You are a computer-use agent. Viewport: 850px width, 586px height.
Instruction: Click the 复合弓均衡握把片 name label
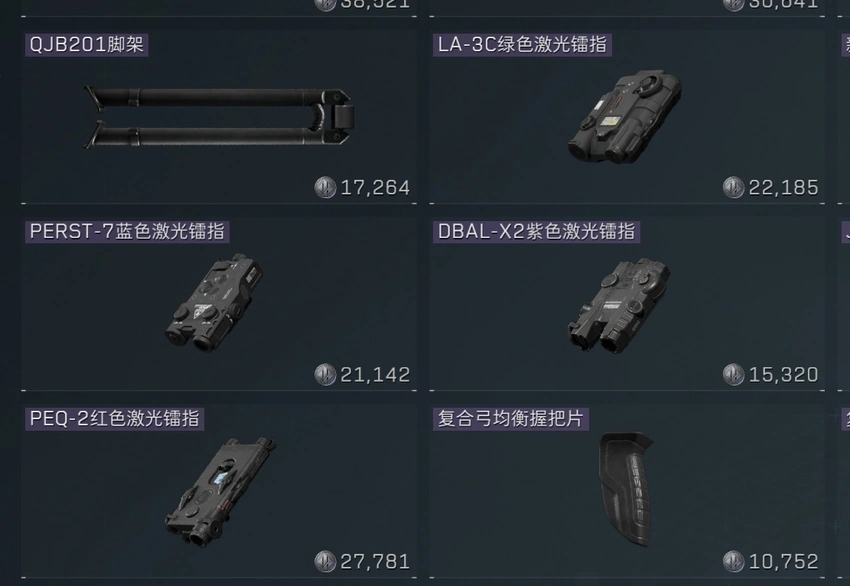tap(511, 418)
